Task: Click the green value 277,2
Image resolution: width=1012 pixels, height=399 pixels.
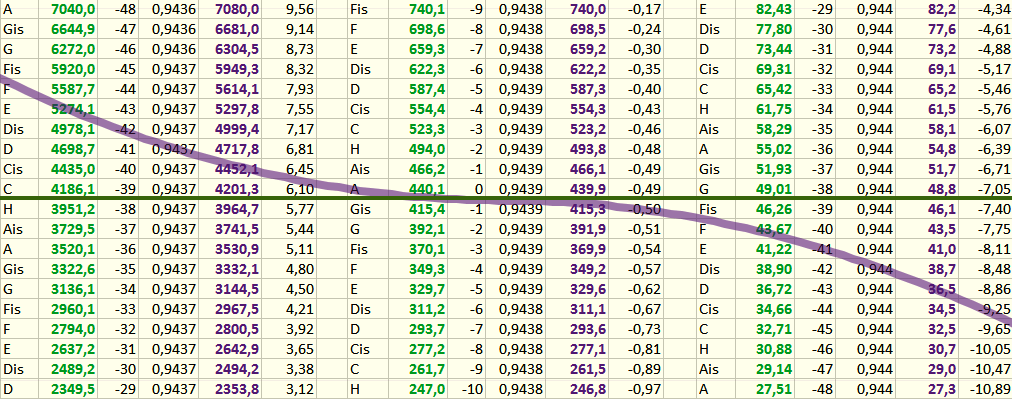Action: [427, 349]
